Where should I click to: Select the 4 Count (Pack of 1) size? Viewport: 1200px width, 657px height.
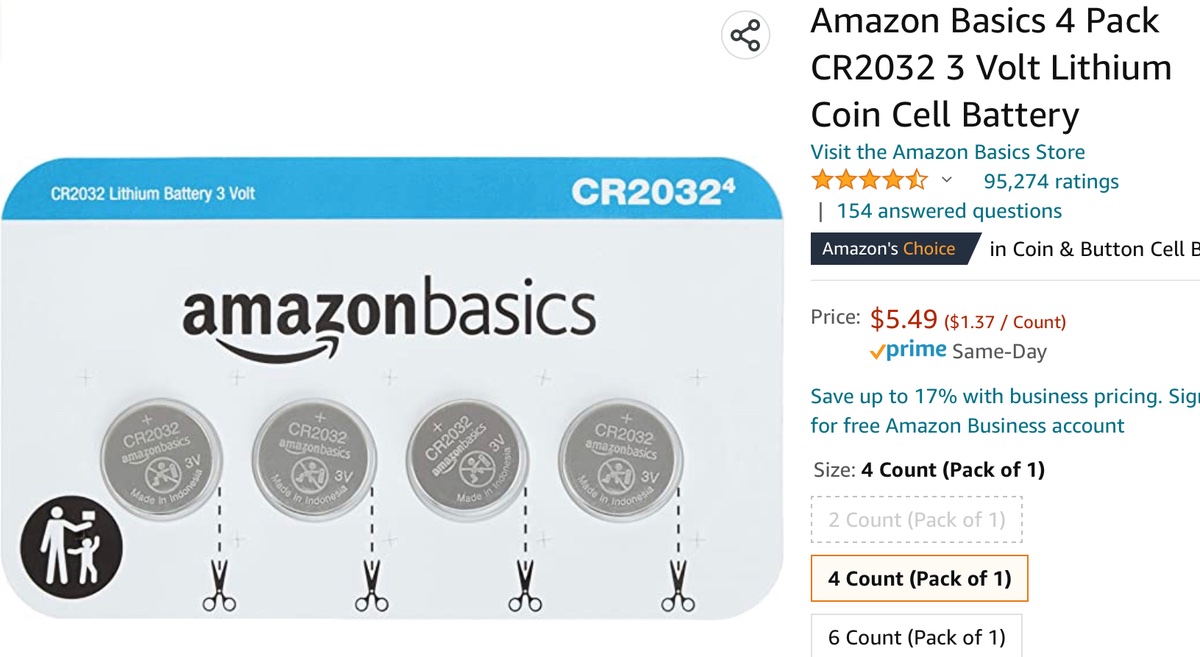pyautogui.click(x=919, y=578)
